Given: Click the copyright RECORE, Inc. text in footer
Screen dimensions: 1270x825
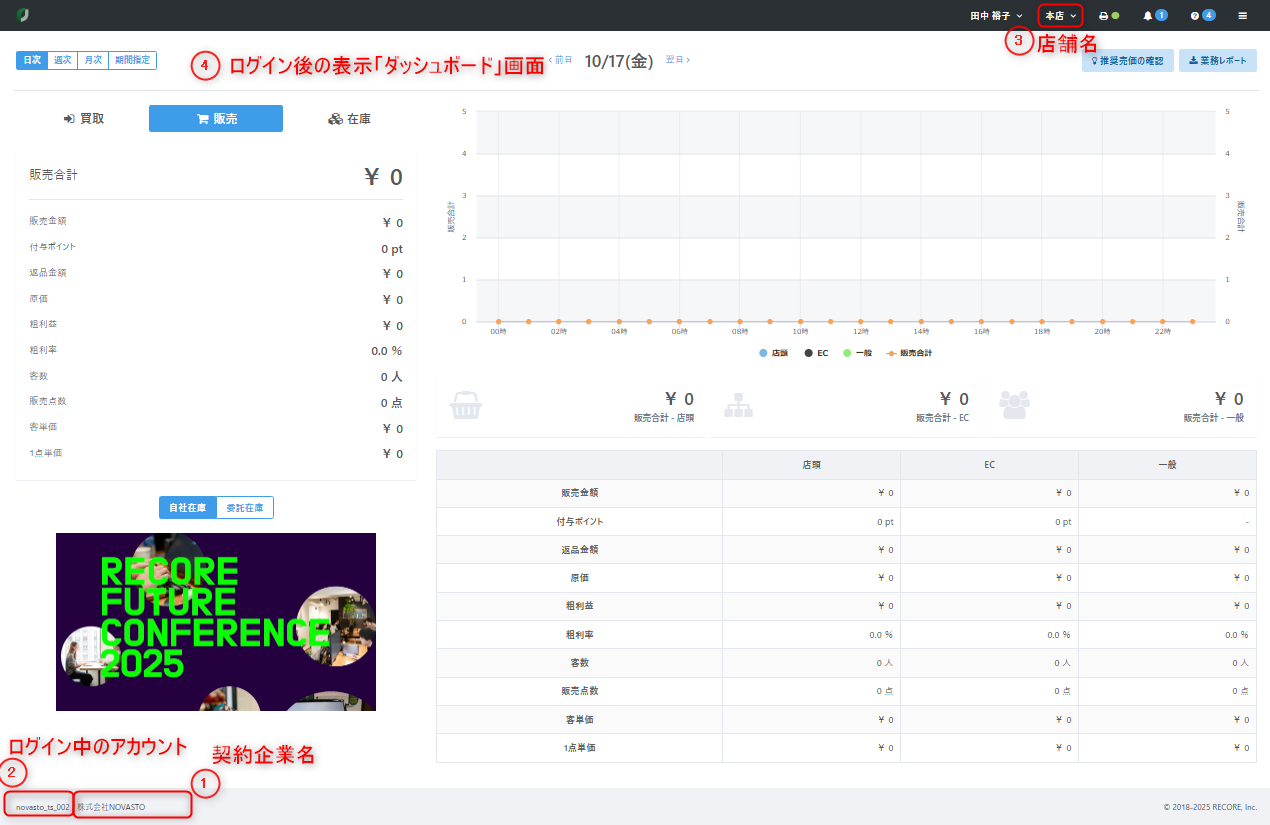Looking at the screenshot, I should pos(1210,807).
